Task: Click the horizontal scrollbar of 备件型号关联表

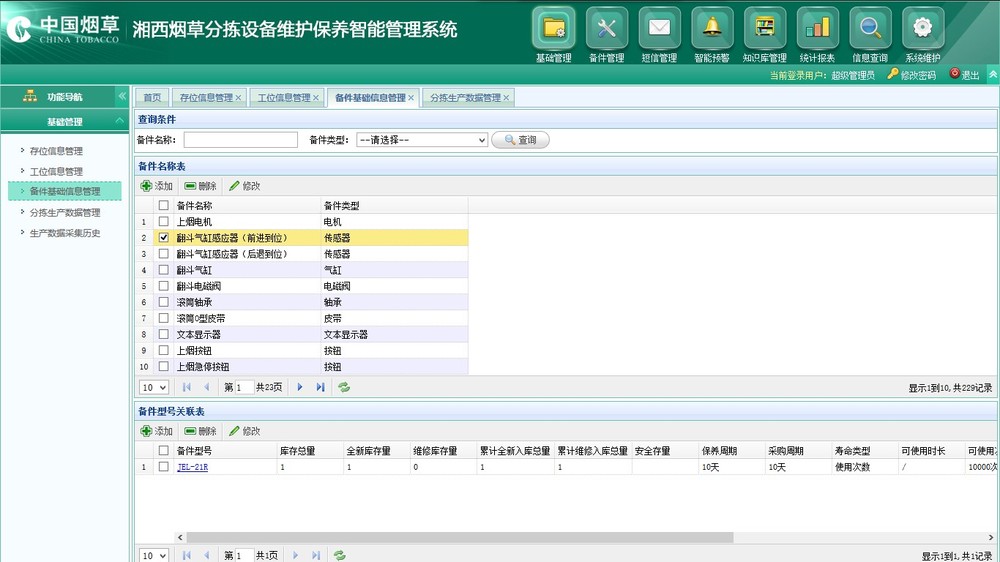Action: coord(460,537)
